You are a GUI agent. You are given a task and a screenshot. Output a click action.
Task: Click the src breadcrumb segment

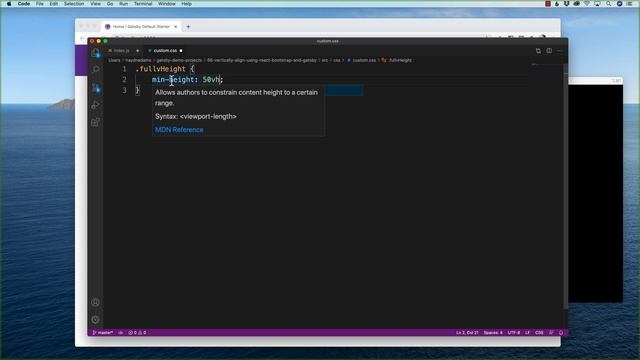325,60
